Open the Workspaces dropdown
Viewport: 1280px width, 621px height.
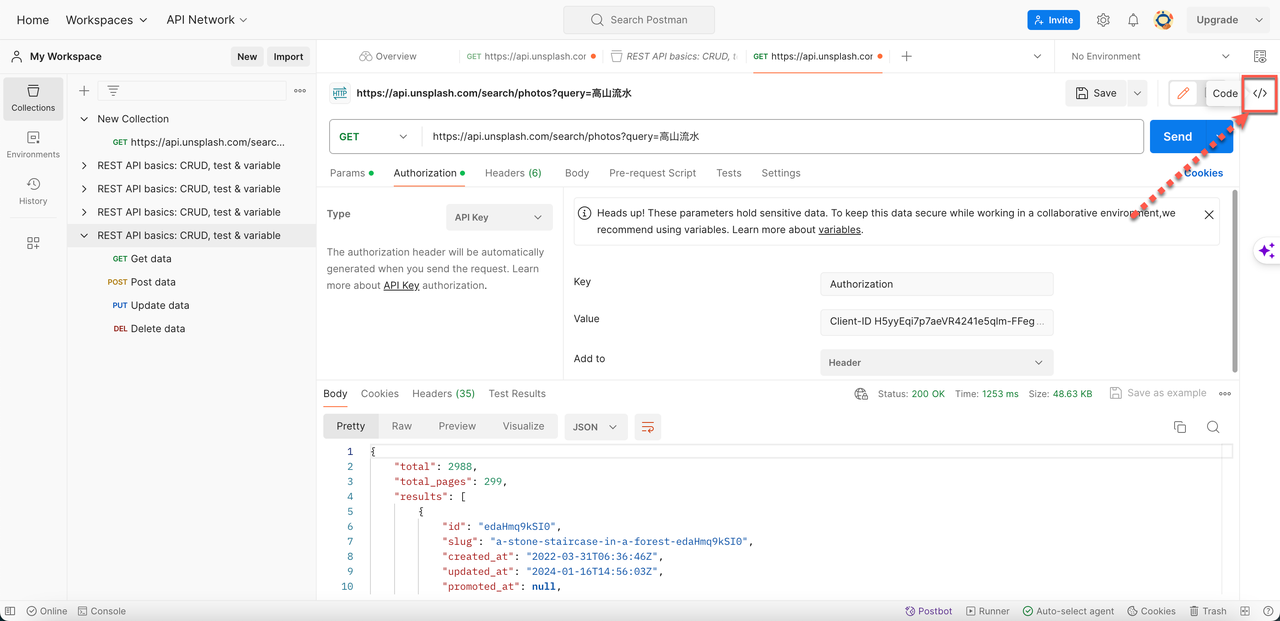106,20
